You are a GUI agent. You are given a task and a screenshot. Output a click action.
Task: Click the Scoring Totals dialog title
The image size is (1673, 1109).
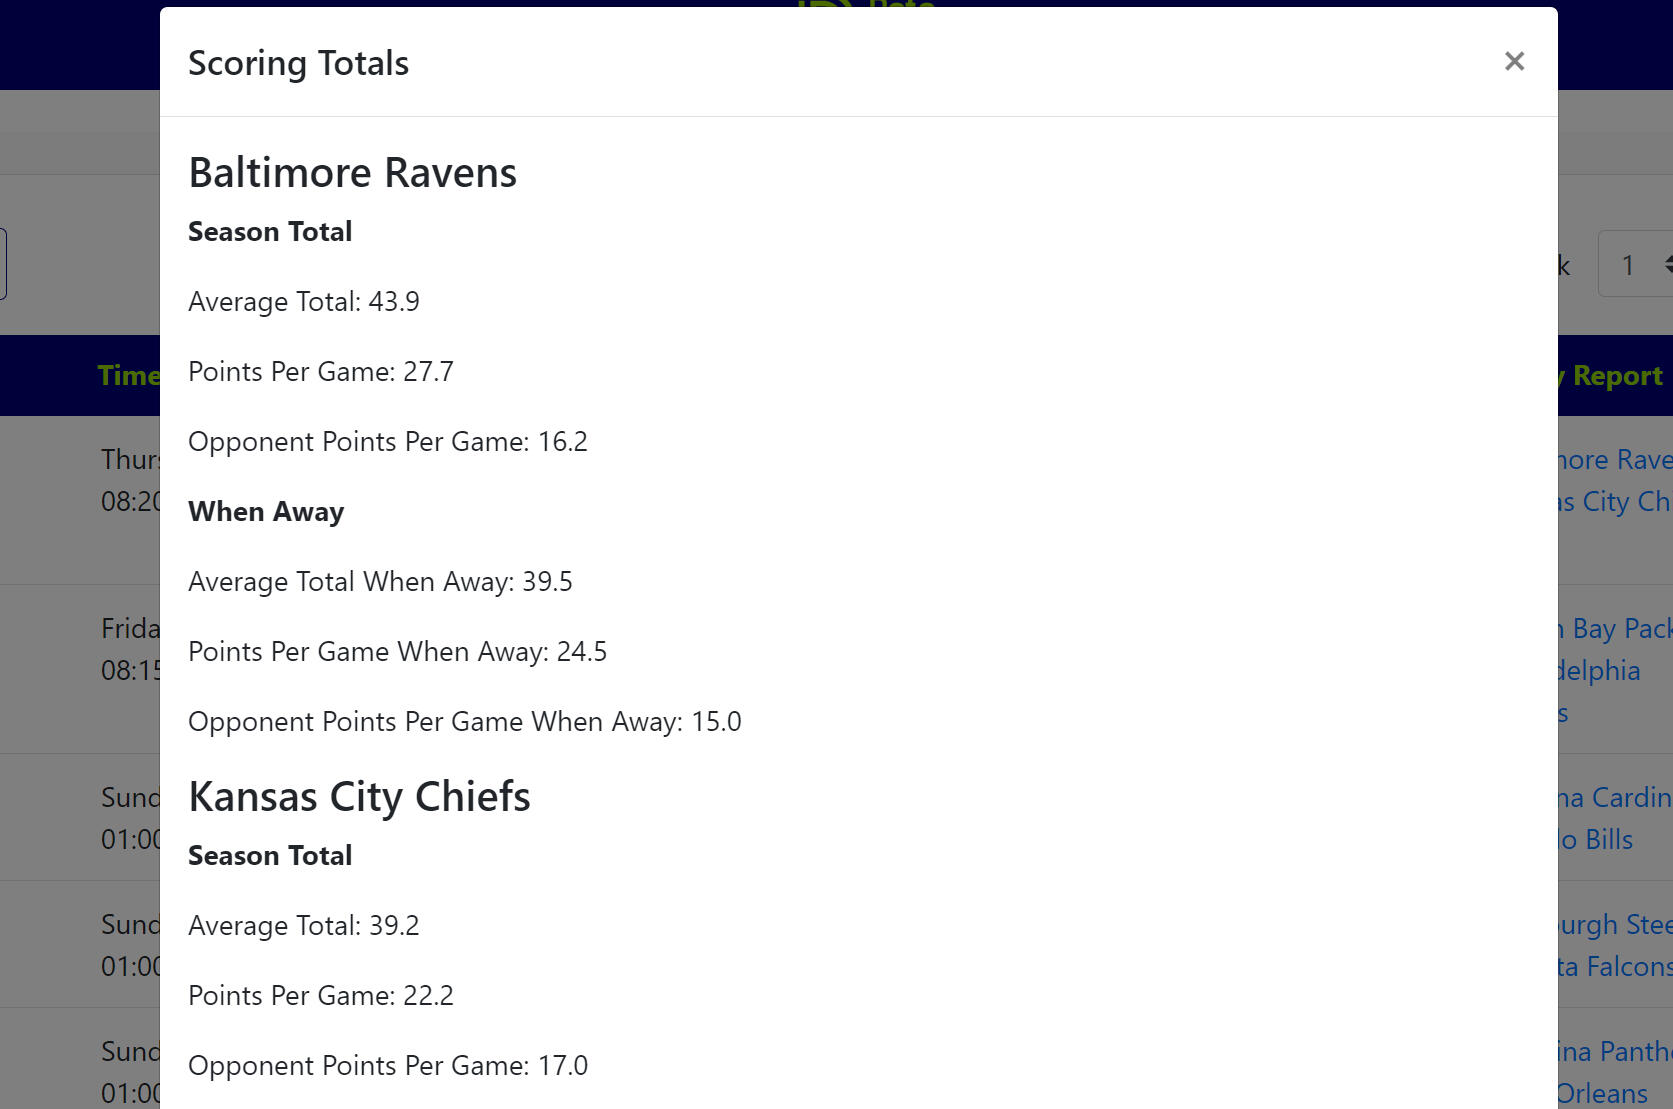298,63
